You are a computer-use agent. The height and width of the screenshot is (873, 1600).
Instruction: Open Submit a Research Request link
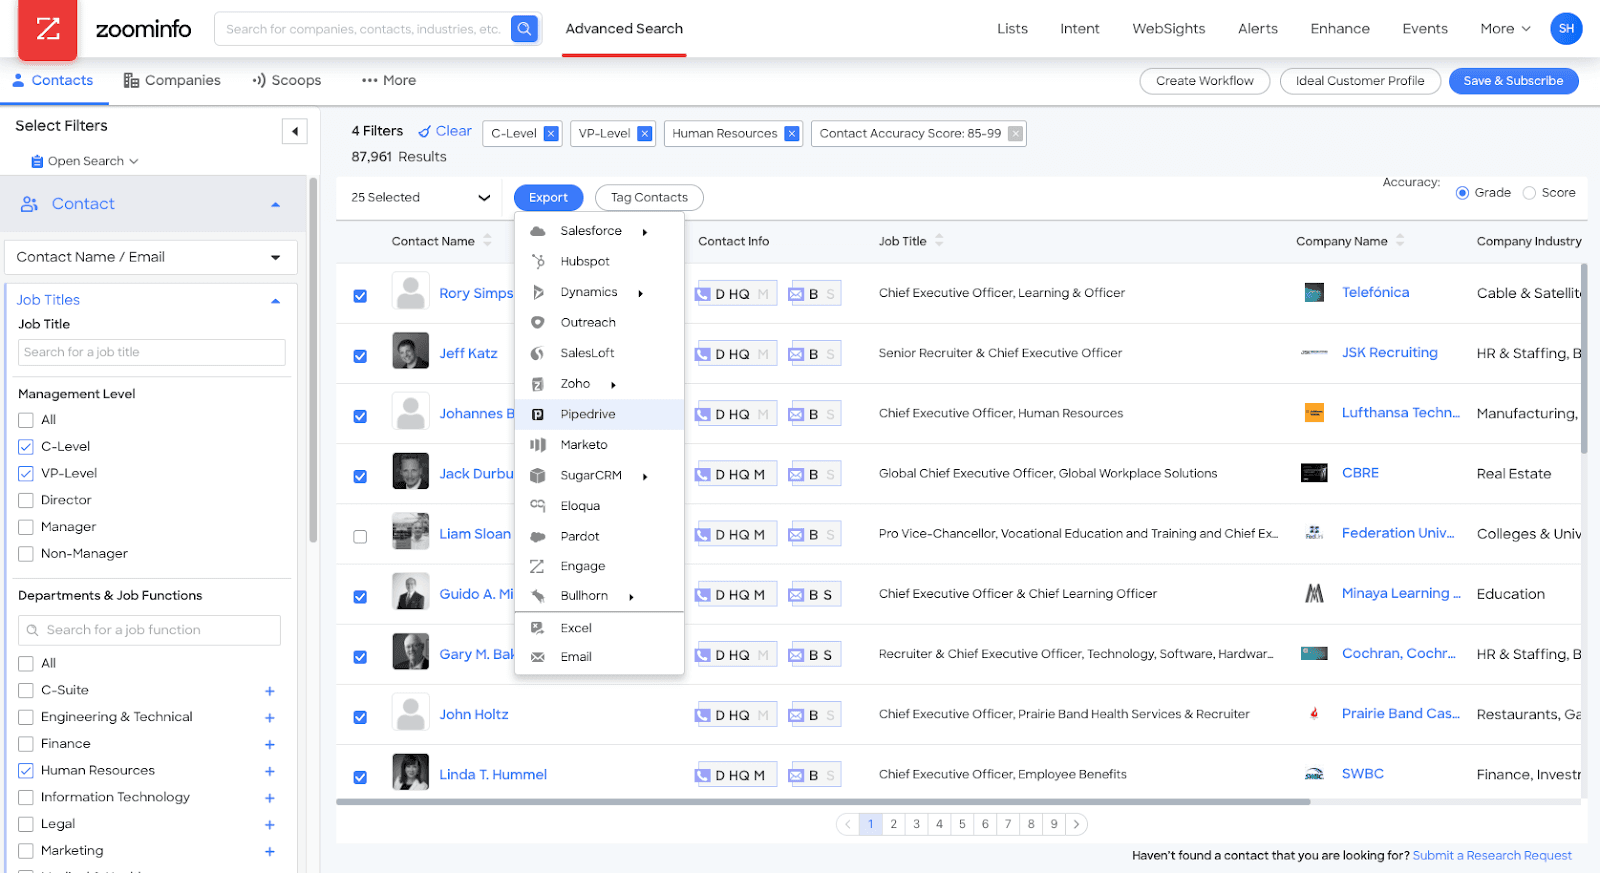pos(1492,855)
